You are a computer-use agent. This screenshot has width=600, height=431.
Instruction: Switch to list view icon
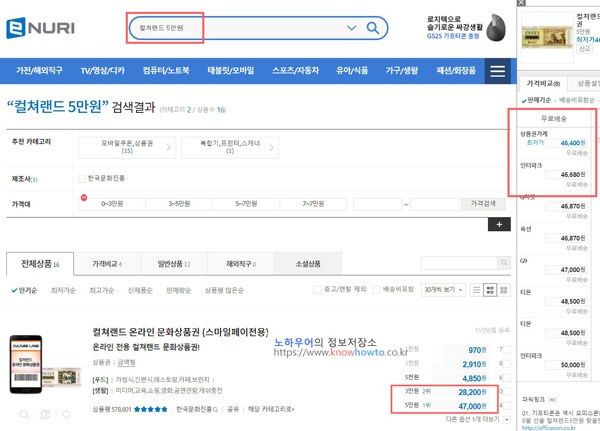476,290
